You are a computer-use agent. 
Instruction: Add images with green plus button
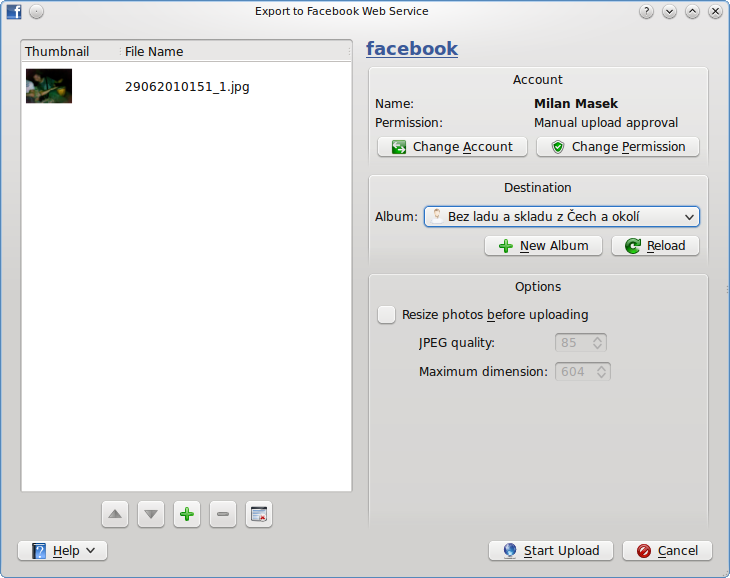187,514
